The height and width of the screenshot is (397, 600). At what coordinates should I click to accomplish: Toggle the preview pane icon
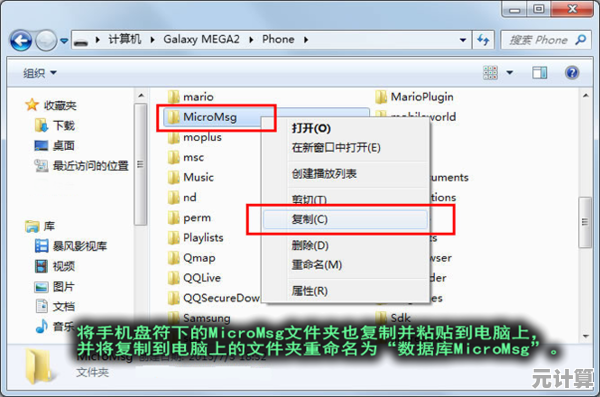click(x=540, y=72)
